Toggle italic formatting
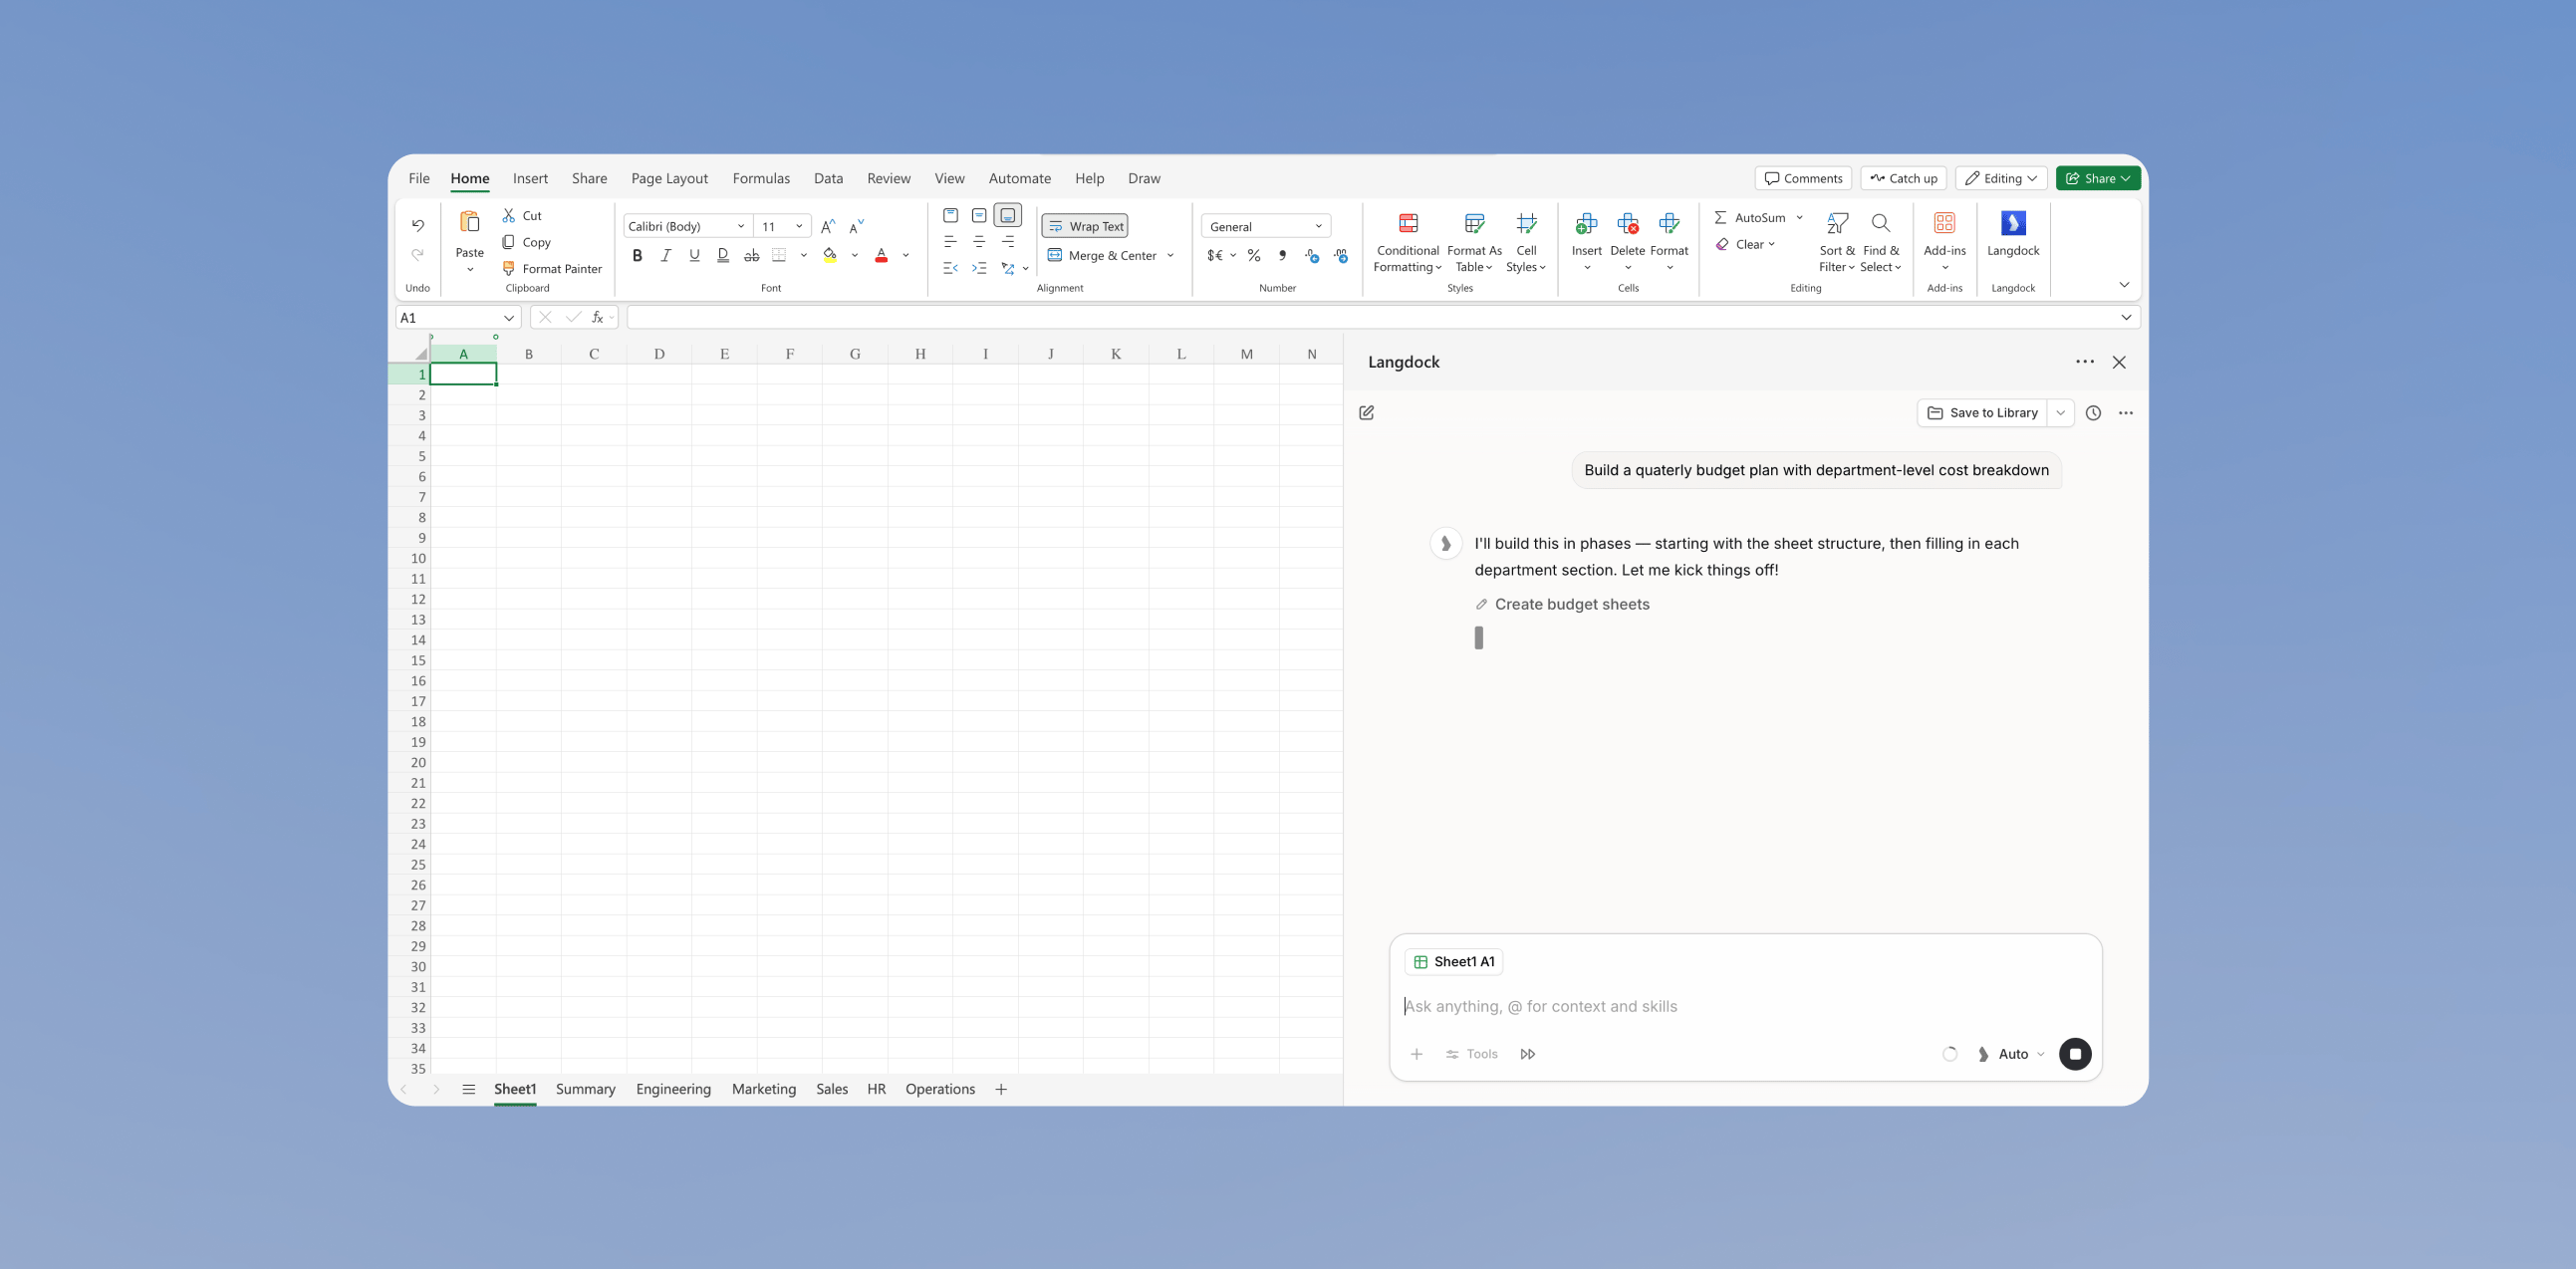2576x1269 pixels. (x=666, y=256)
